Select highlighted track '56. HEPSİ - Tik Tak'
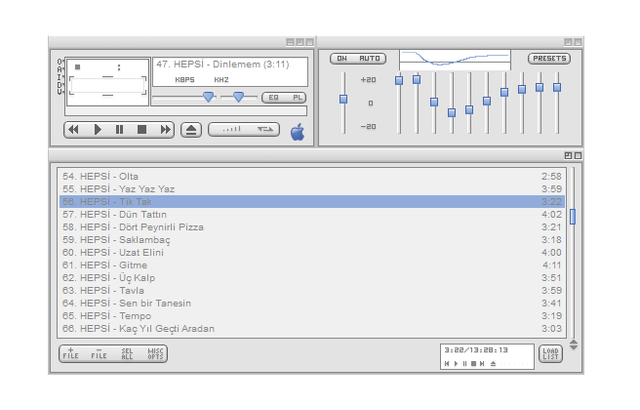This screenshot has width=640, height=410. tap(312, 202)
